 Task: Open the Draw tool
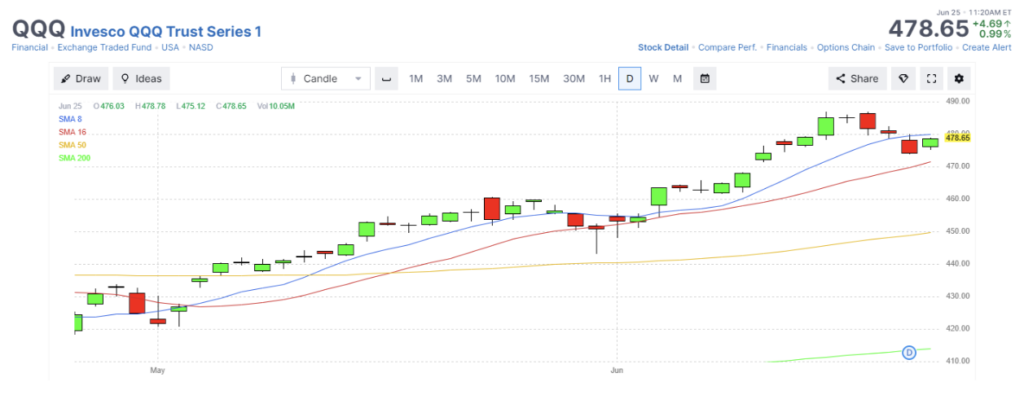point(81,78)
